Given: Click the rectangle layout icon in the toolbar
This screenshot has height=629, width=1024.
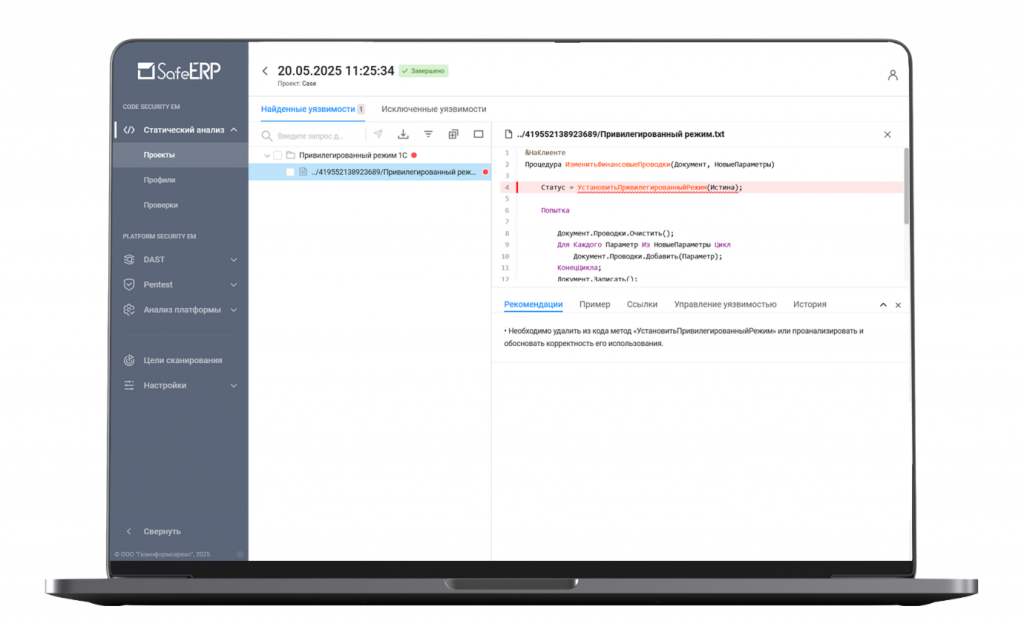Looking at the screenshot, I should pos(478,134).
